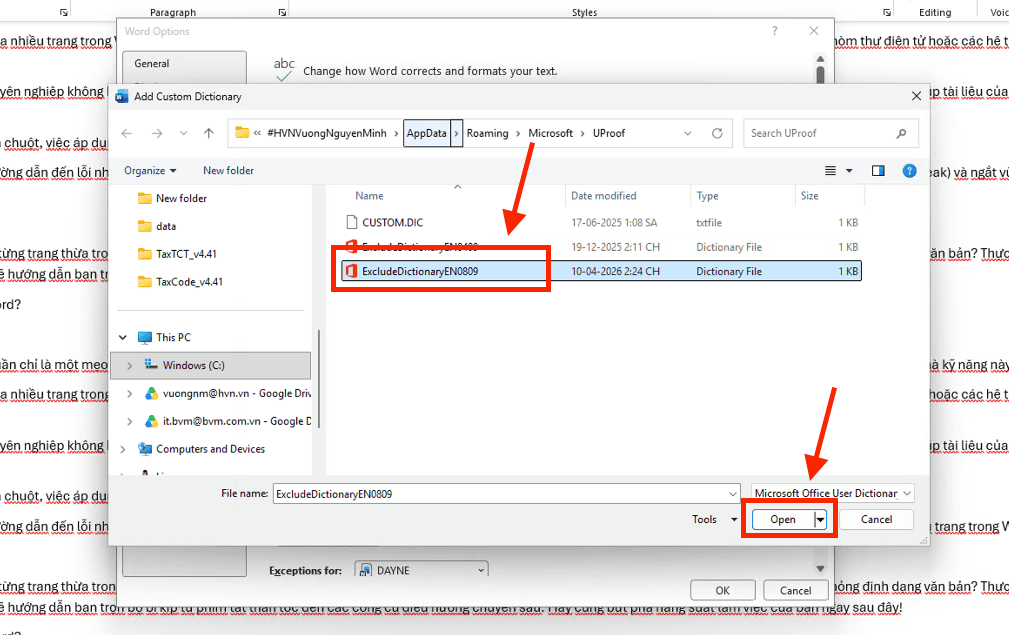
Task: Open the Styles dialog launcher in ribbon
Action: coord(887,12)
